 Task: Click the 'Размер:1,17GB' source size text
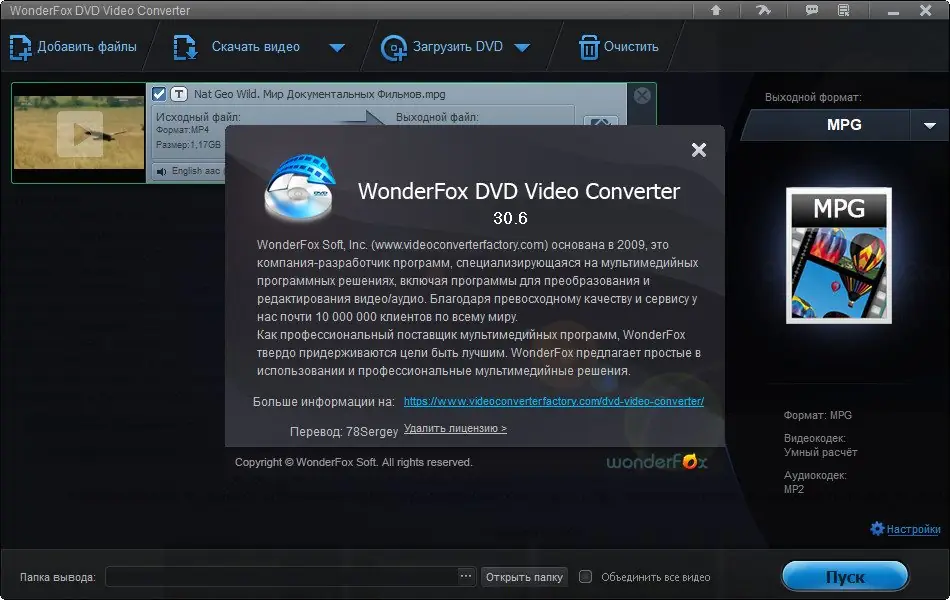[188, 145]
